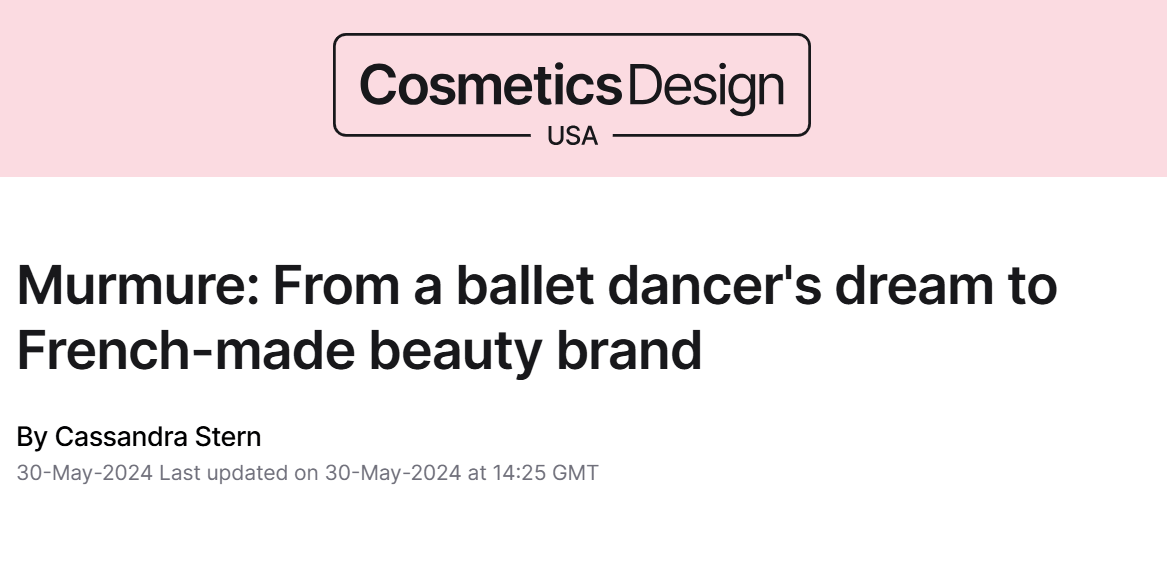
Task: Click the article headline starting with Murmure
Action: 537,317
